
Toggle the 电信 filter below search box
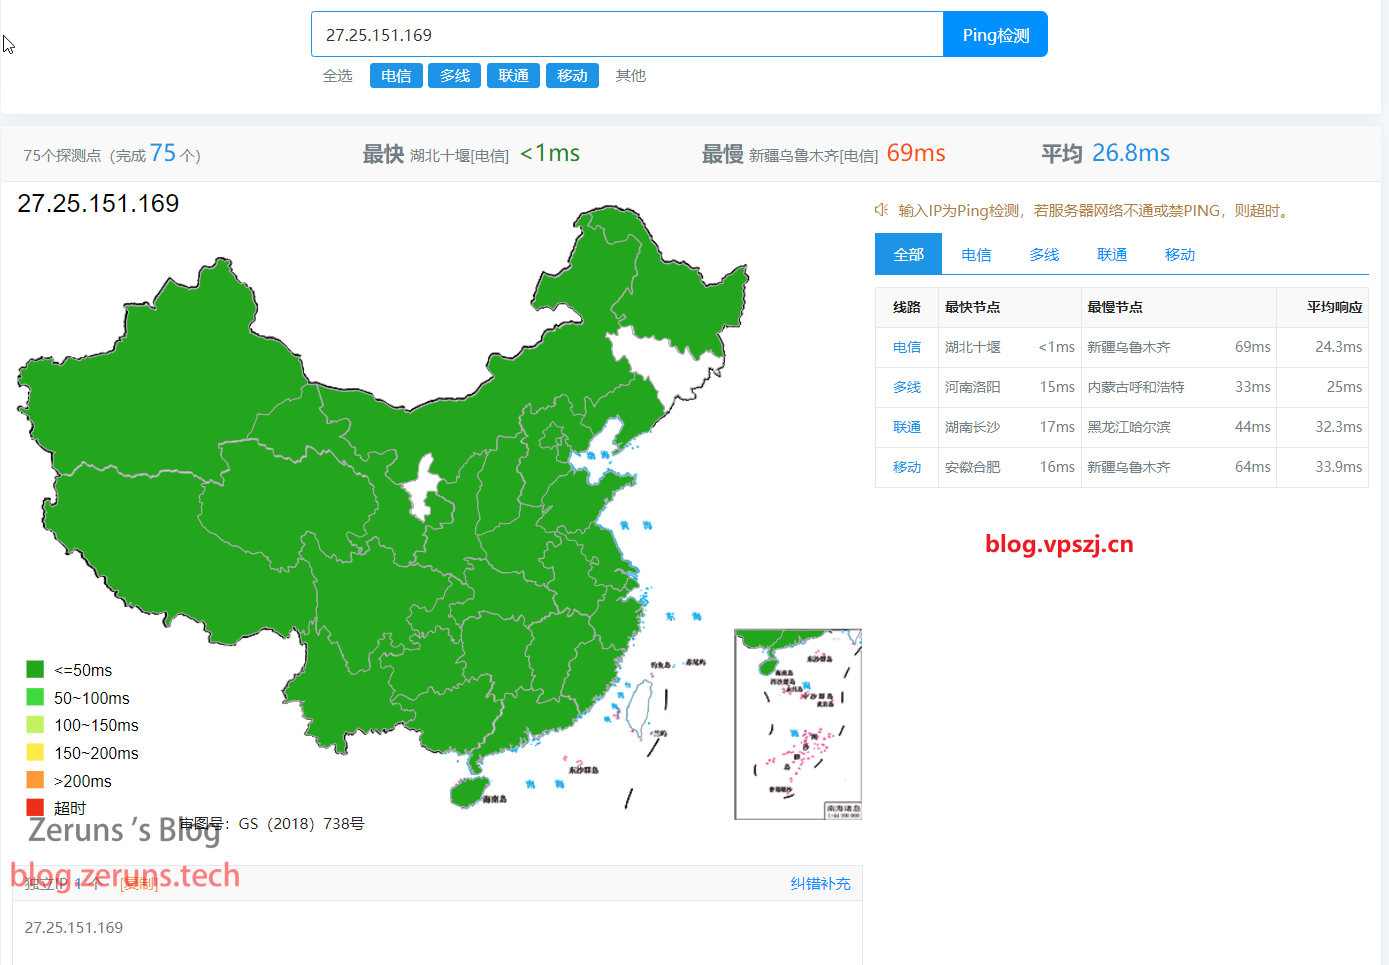[396, 76]
